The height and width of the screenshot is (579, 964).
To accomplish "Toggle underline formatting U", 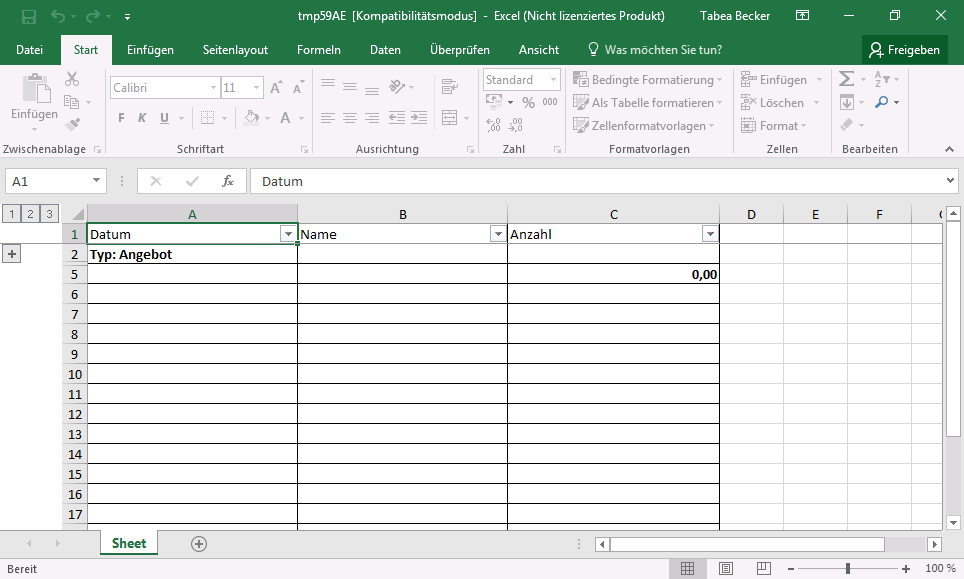I will click(x=164, y=118).
